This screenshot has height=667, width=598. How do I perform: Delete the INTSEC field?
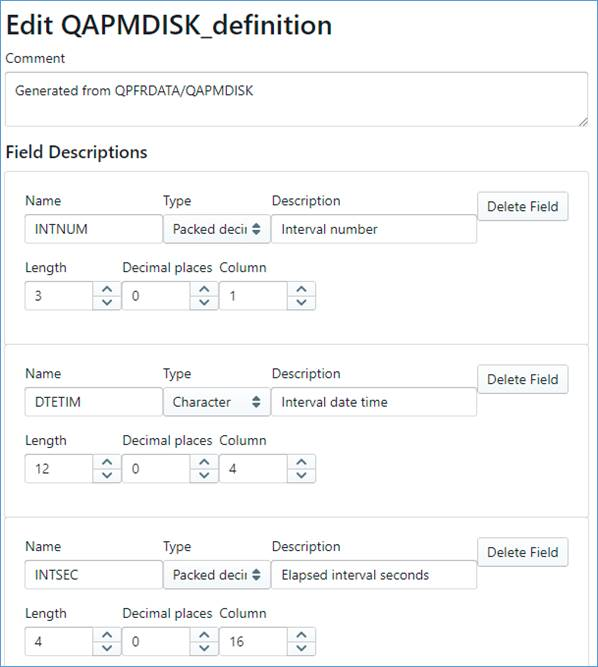[x=522, y=552]
